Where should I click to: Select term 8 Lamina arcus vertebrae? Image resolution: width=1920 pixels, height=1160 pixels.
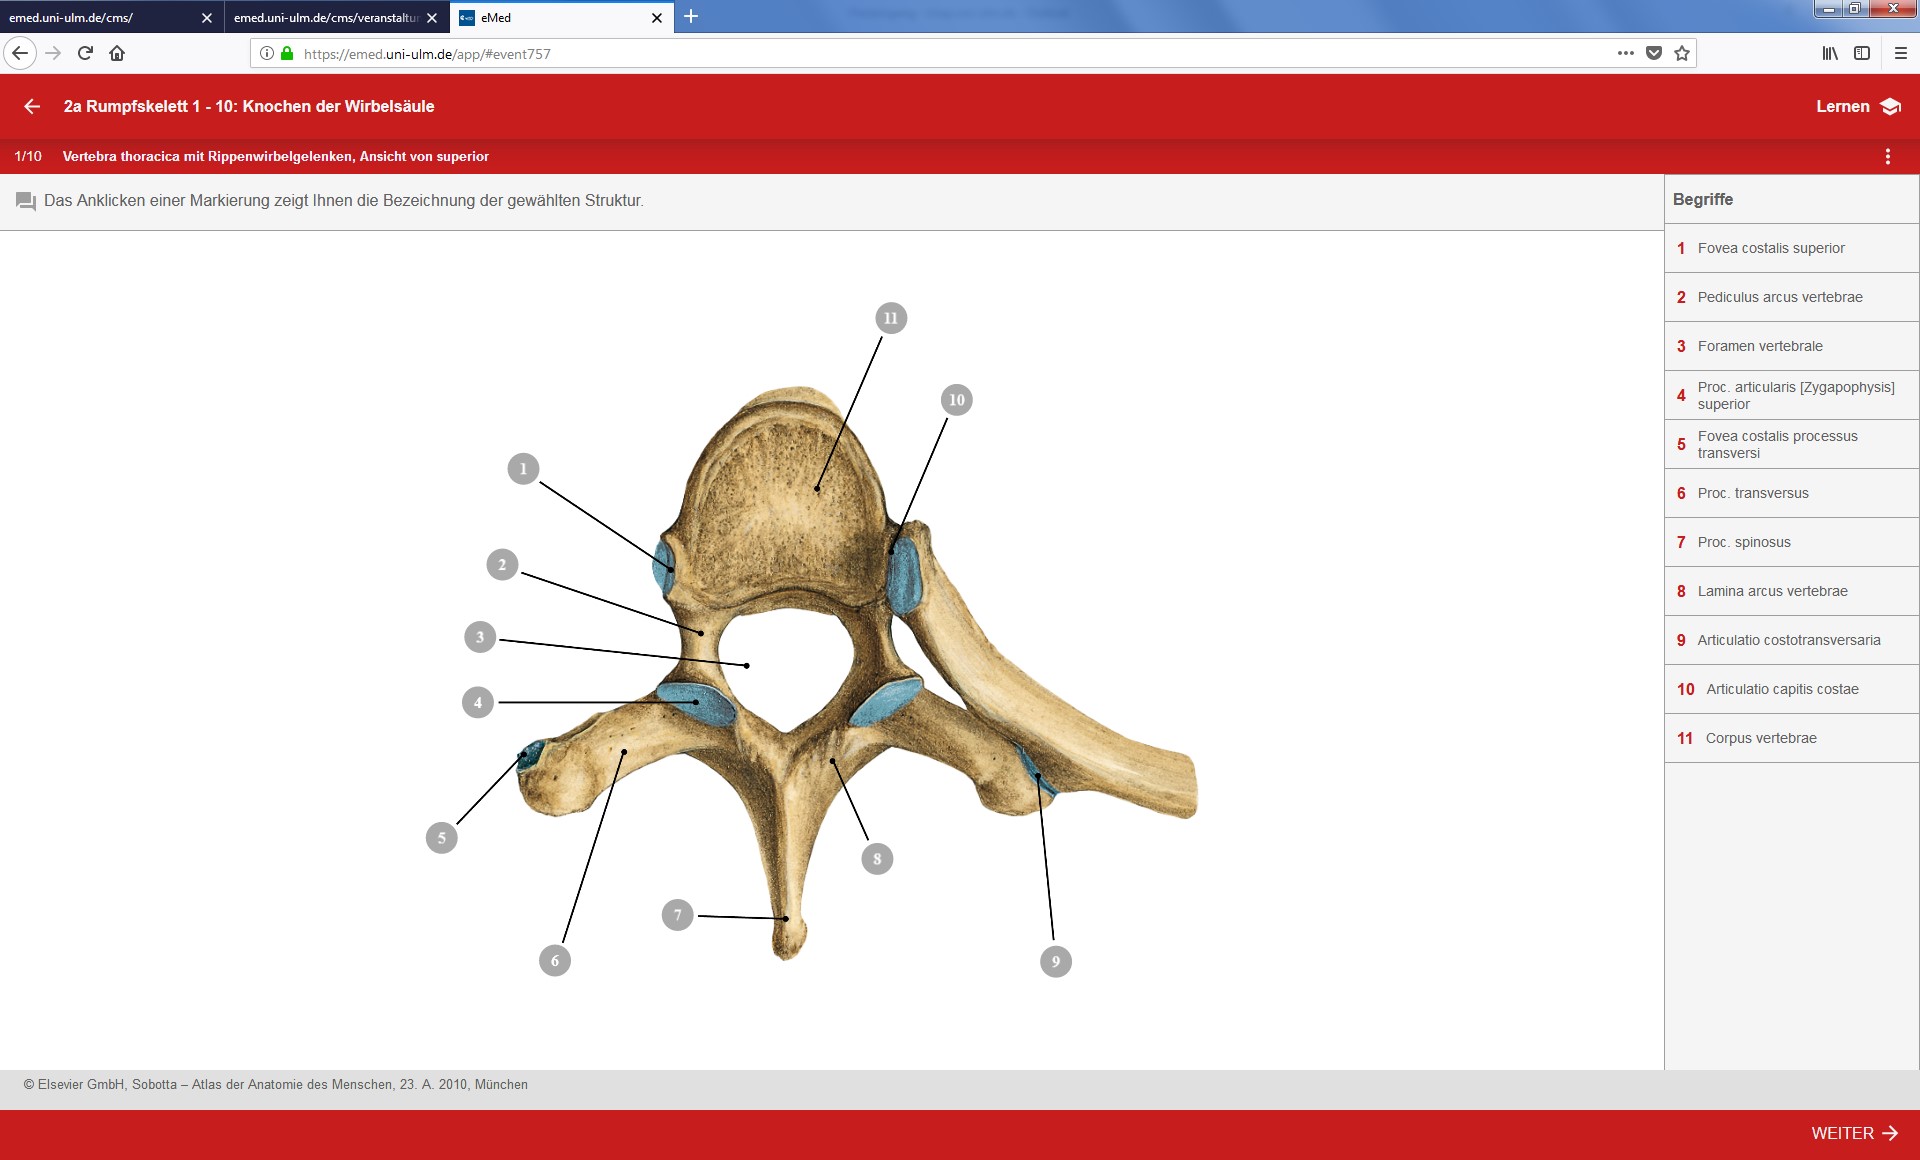pos(1791,591)
